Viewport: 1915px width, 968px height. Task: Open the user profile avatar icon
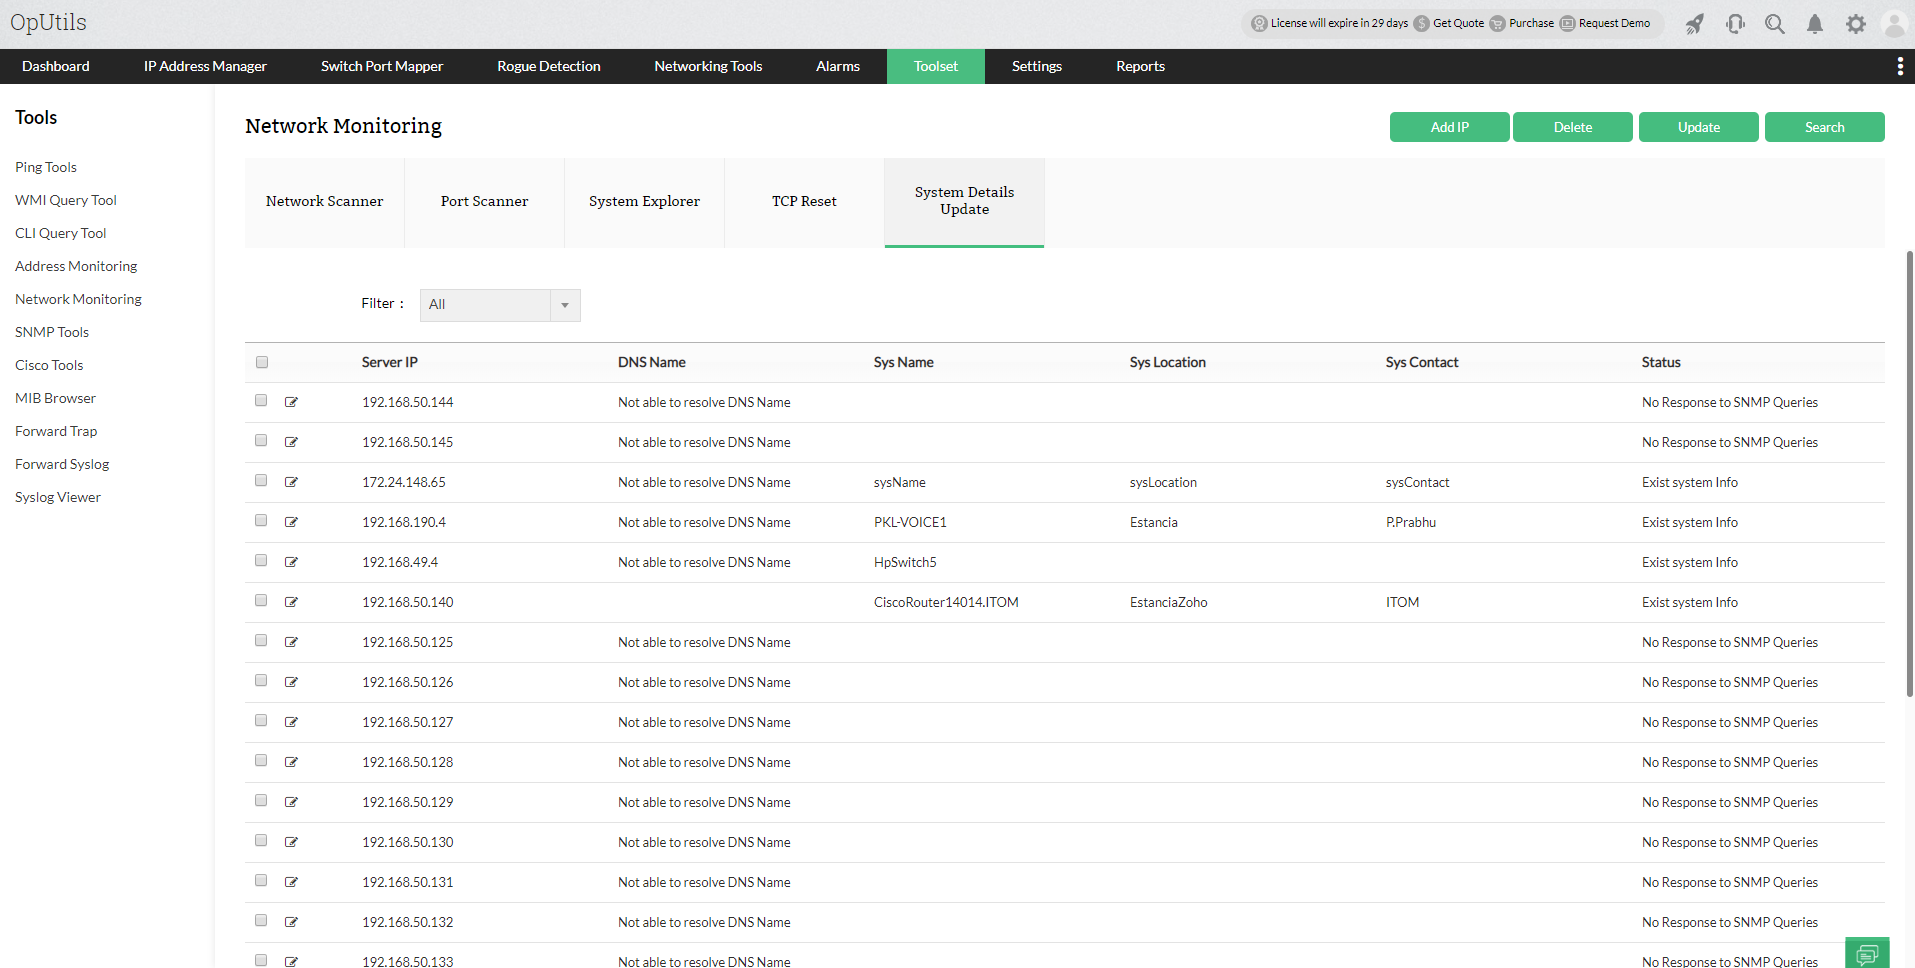point(1895,24)
